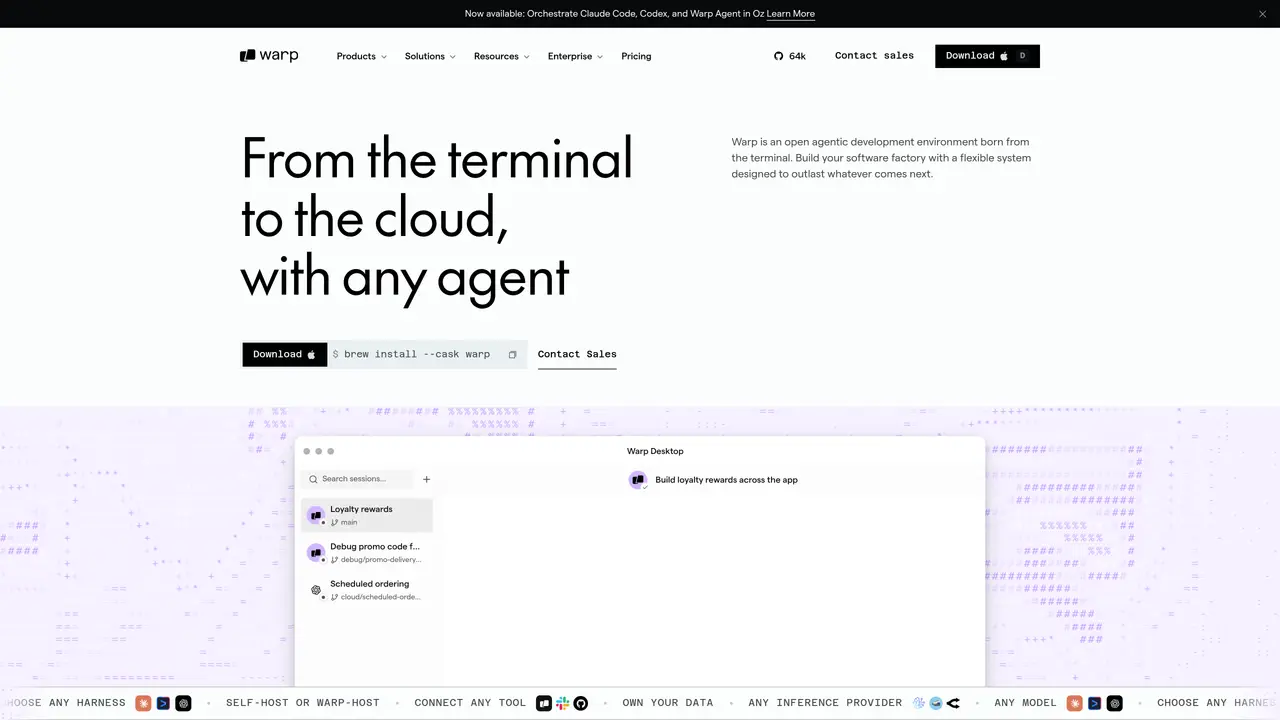This screenshot has width=1280, height=720.
Task: Expand the Solutions menu
Action: coord(430,56)
